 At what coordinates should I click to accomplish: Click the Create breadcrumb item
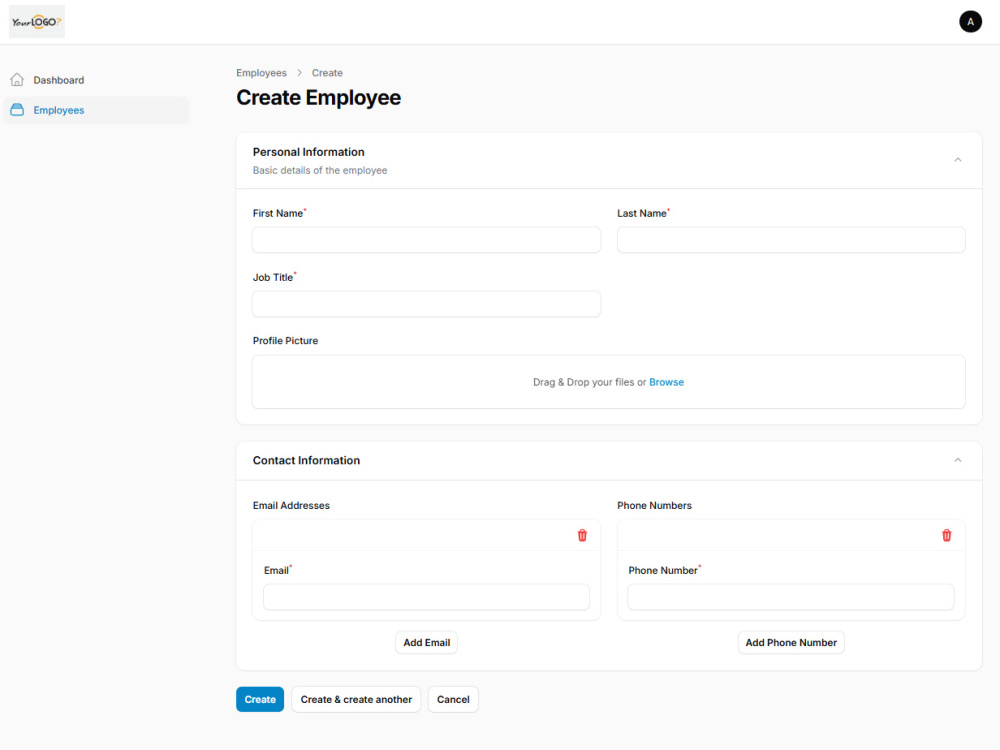click(327, 73)
